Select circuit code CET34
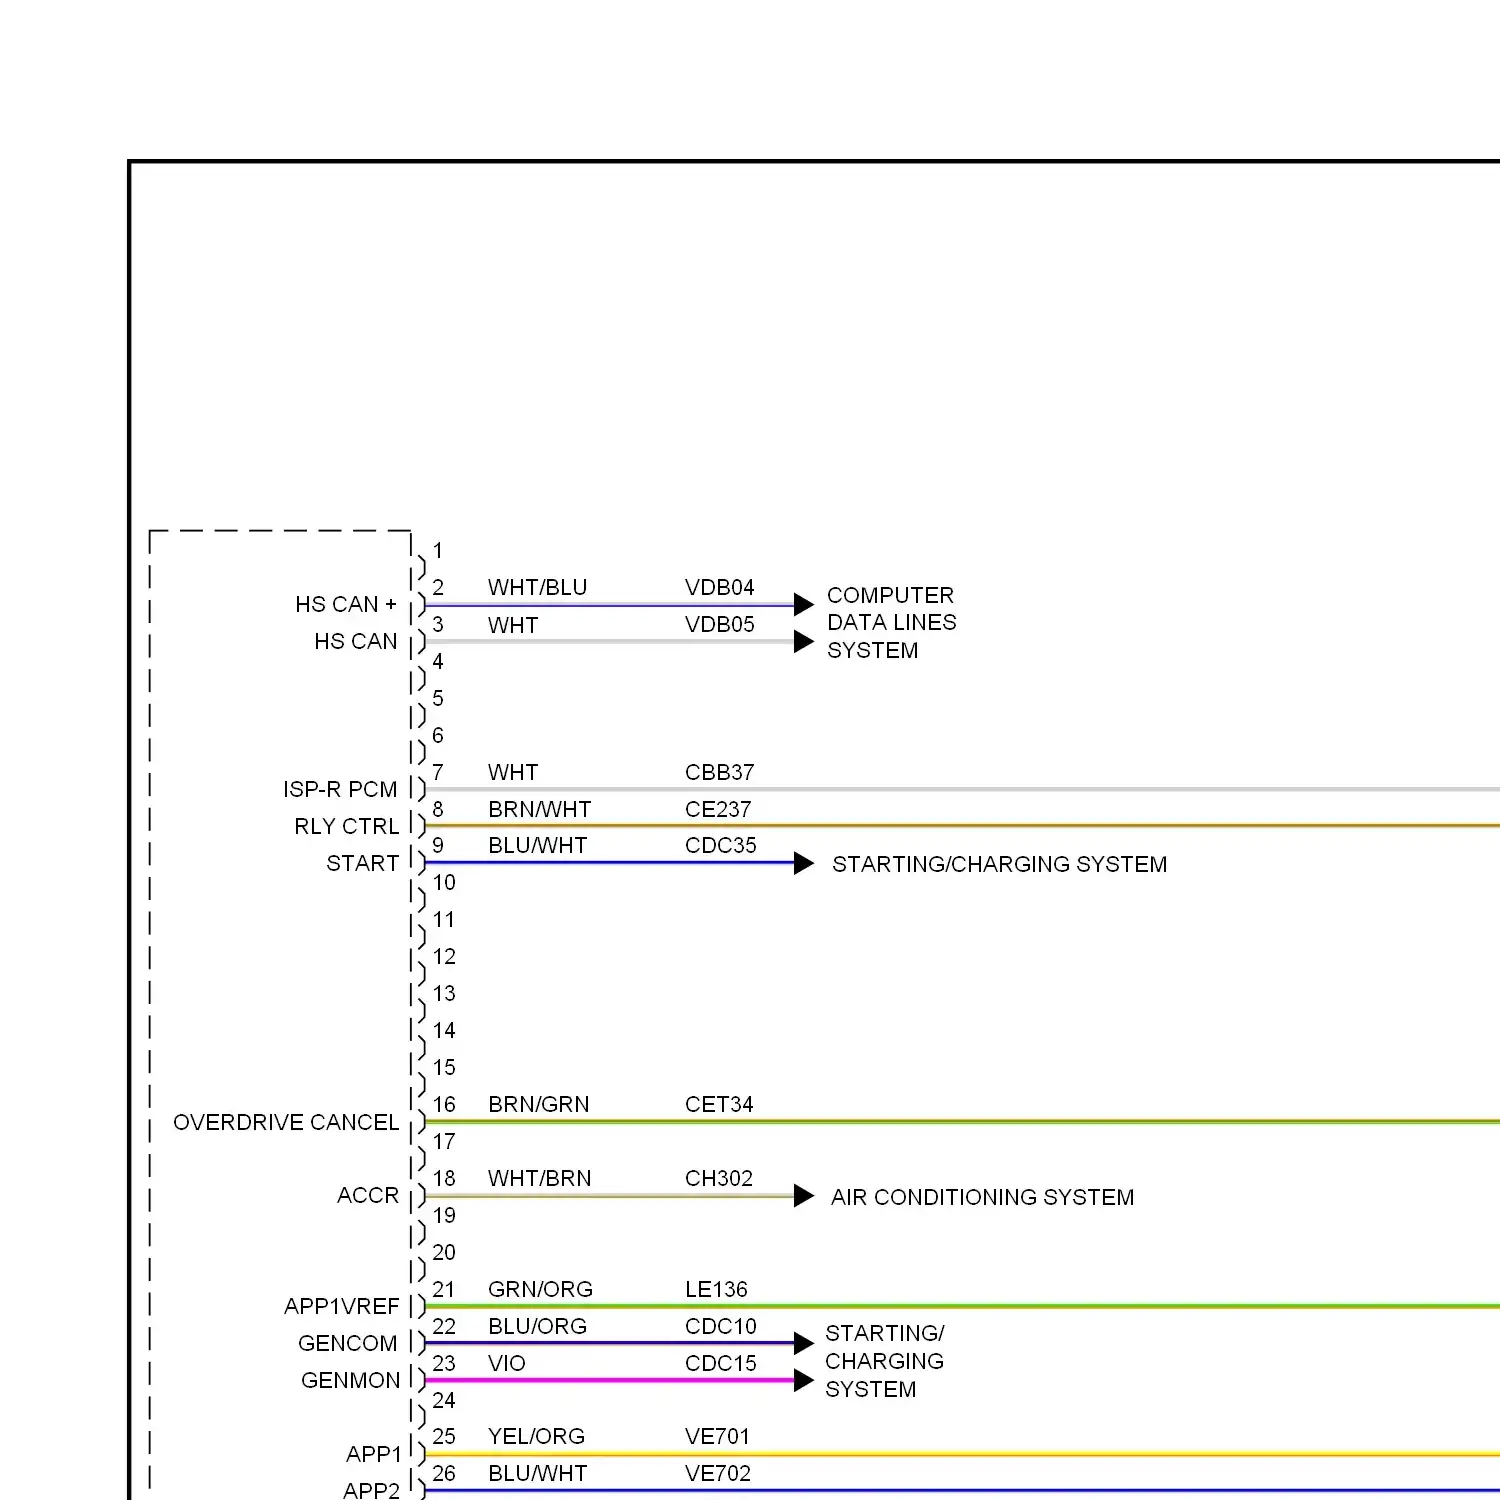 pyautogui.click(x=718, y=1104)
